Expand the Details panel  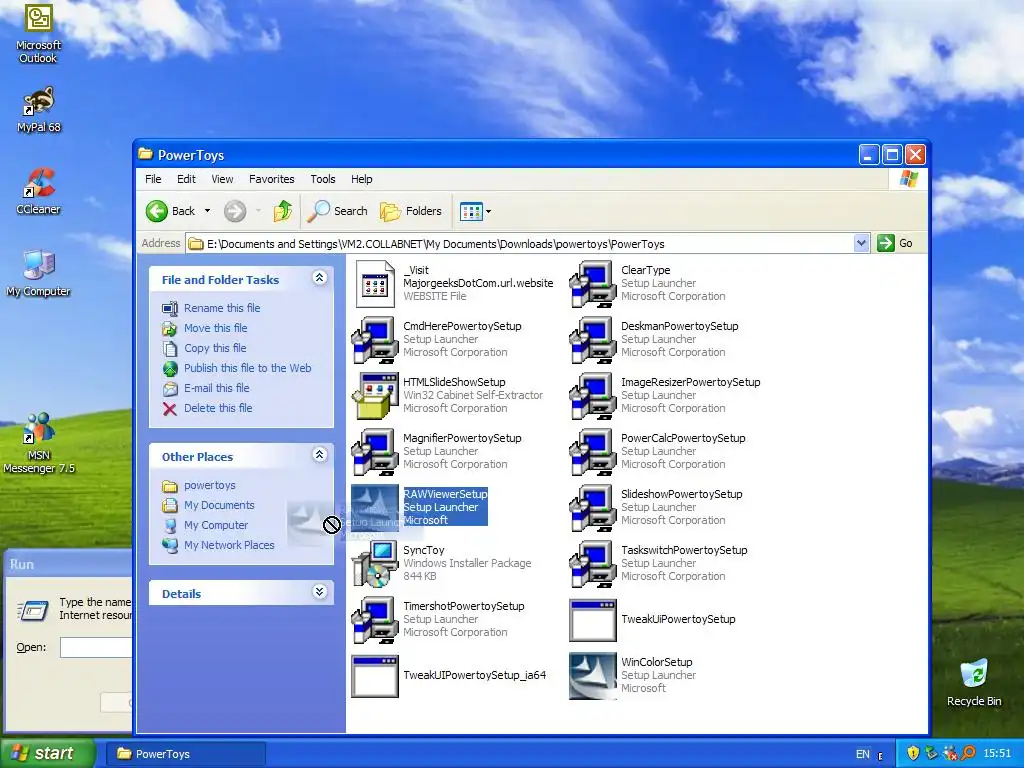coord(319,592)
